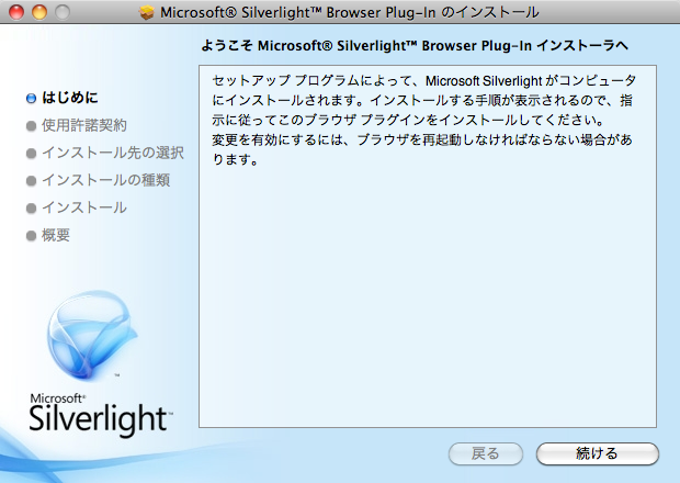Click the blue bullet beside はじめに
This screenshot has height=483, width=680.
[31, 98]
